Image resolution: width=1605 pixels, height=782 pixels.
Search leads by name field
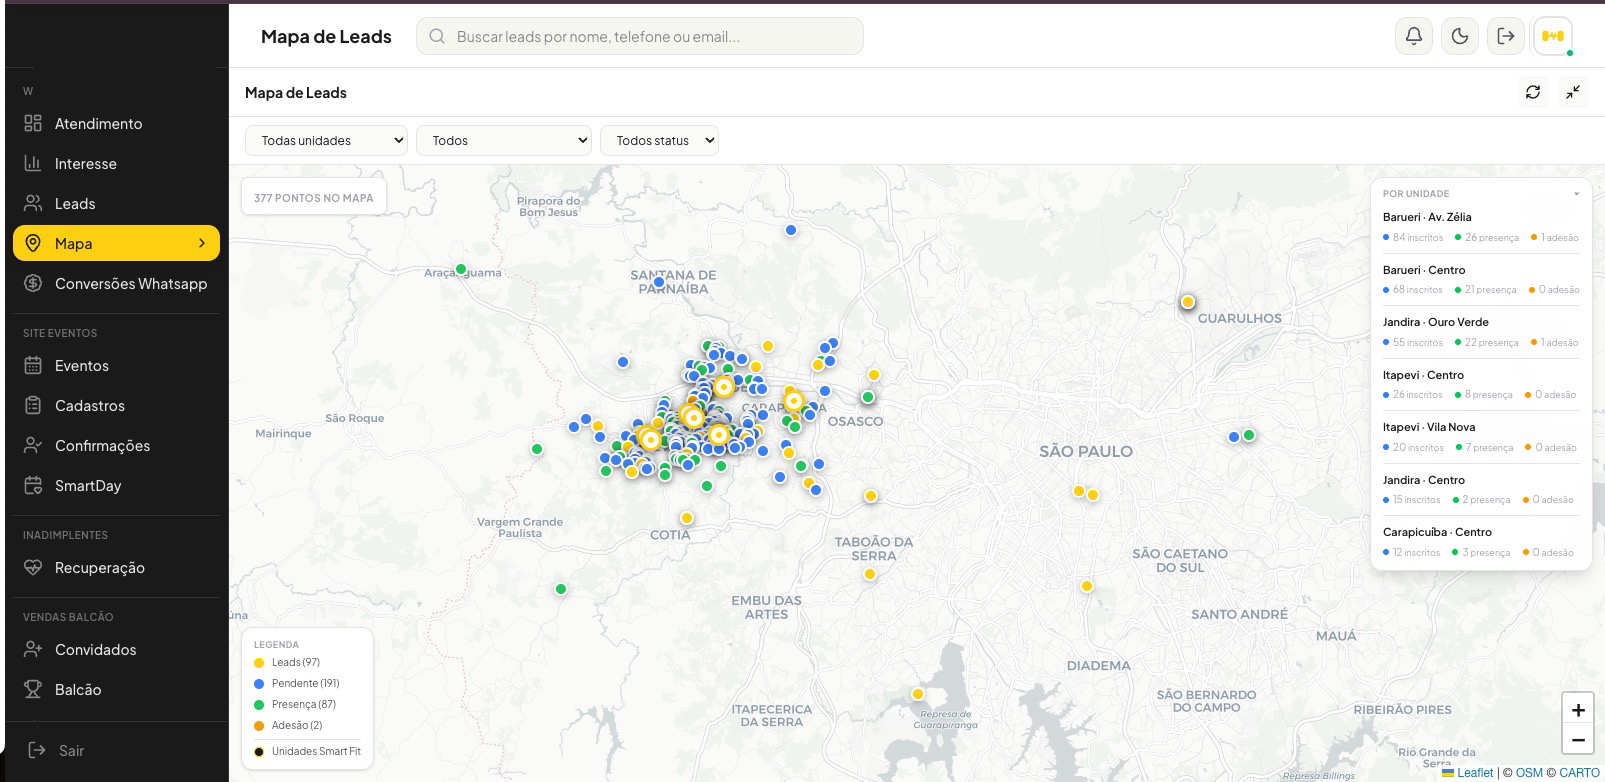tap(640, 36)
